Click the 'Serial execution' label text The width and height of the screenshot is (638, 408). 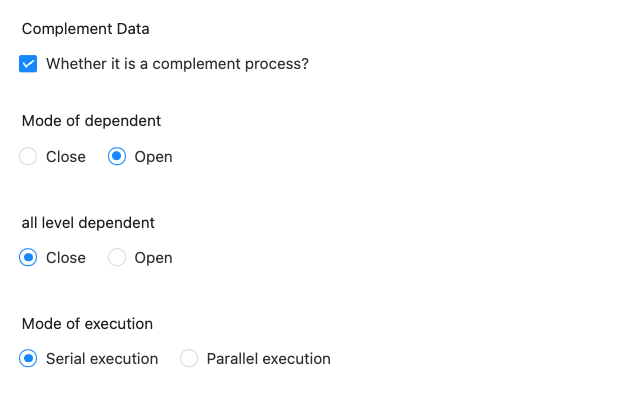[102, 359]
